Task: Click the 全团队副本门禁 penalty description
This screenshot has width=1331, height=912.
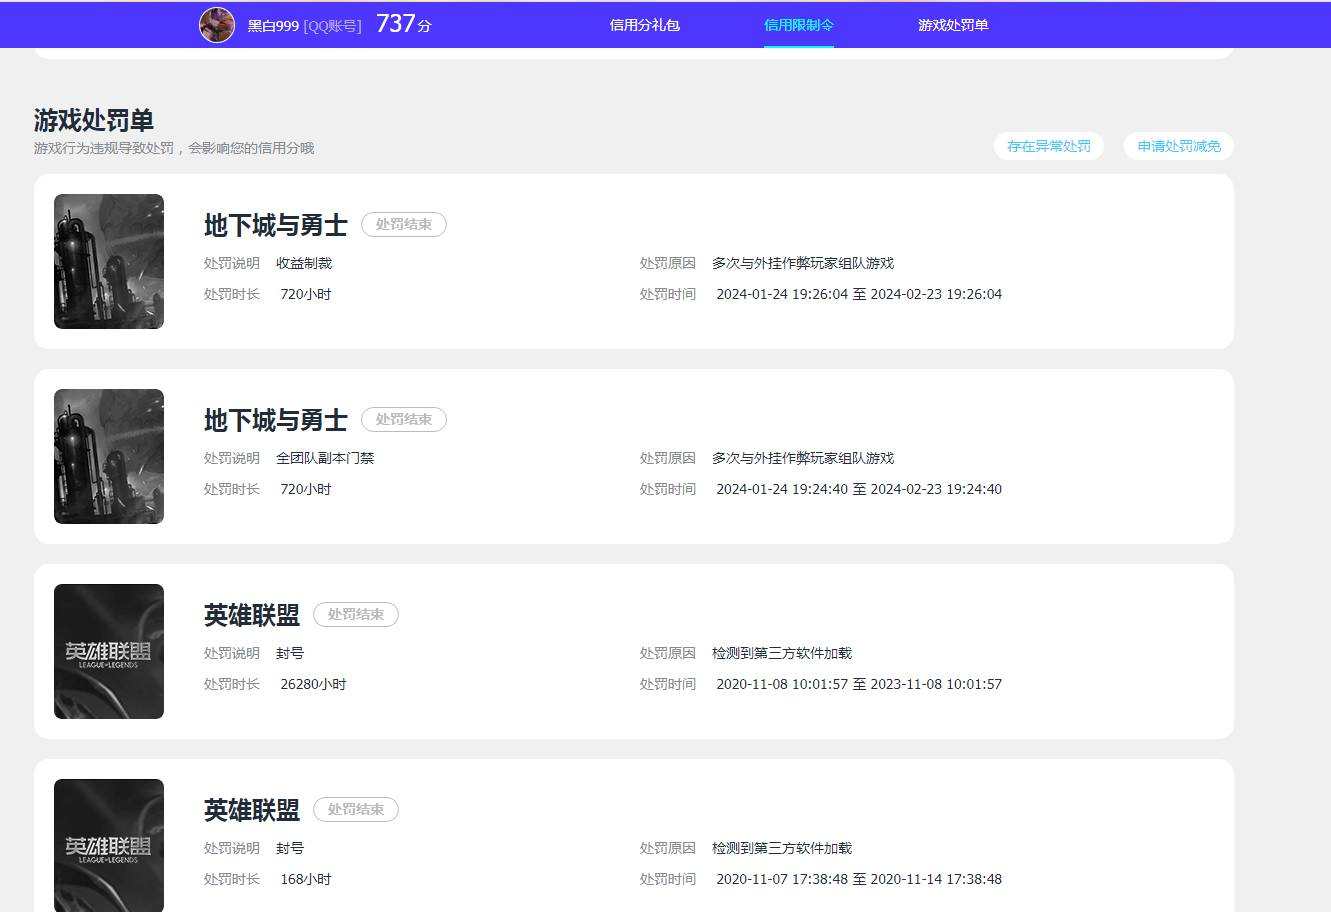Action: click(x=325, y=458)
